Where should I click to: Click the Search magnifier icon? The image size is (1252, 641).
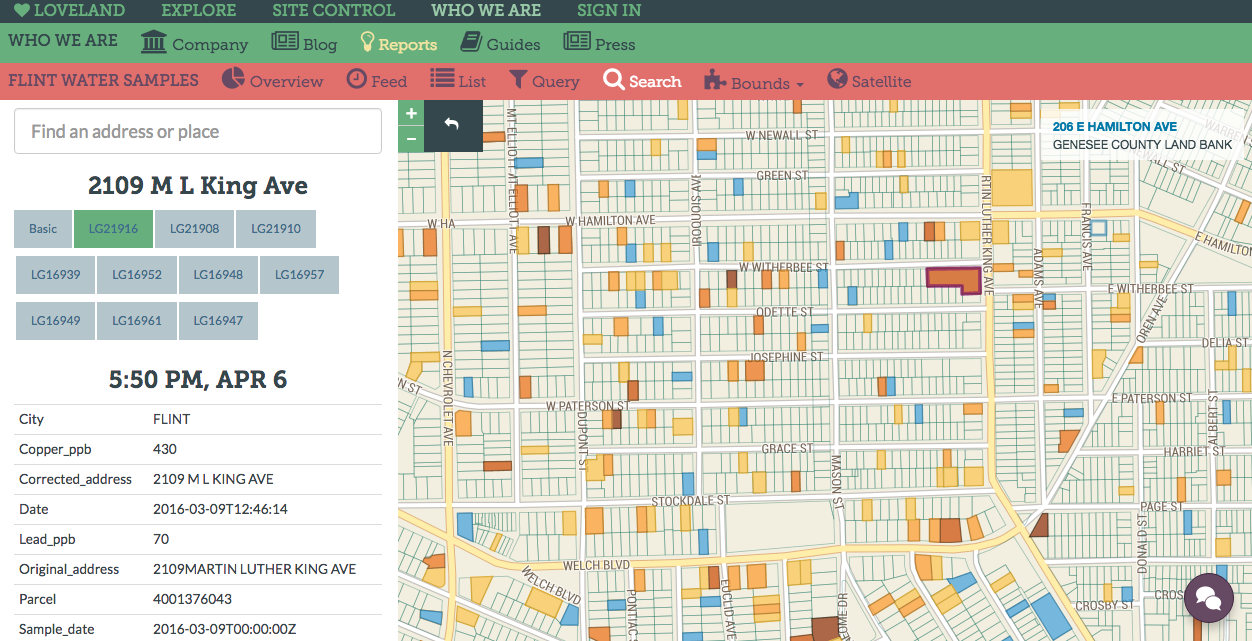[x=613, y=80]
